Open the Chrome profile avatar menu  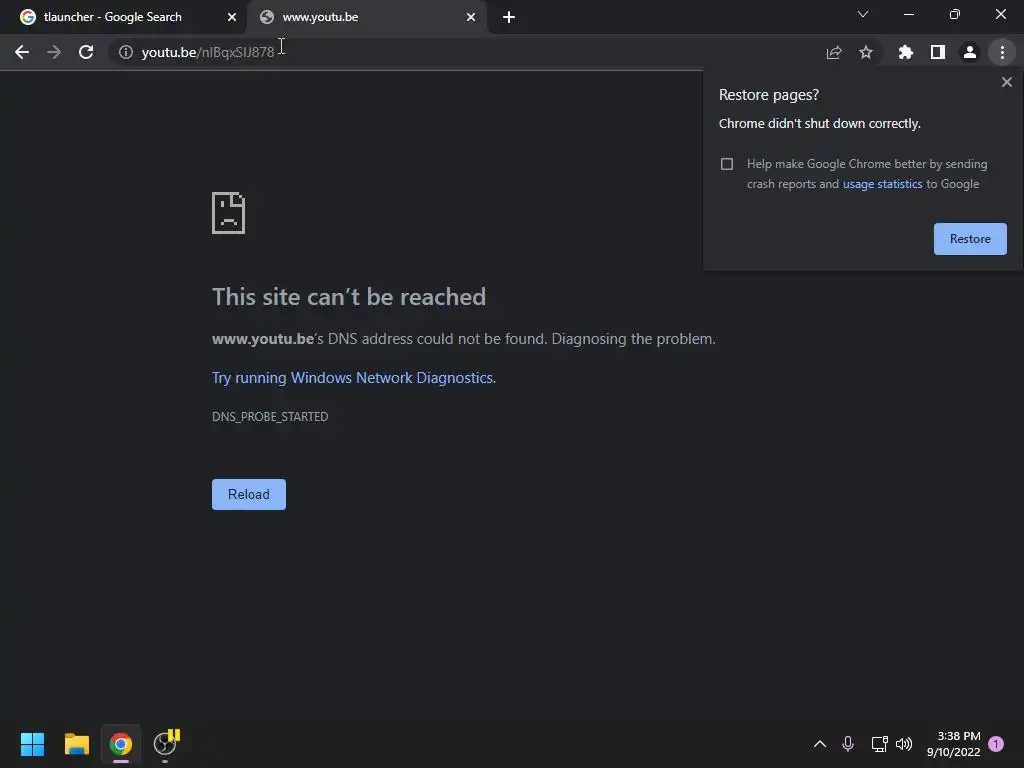[970, 52]
